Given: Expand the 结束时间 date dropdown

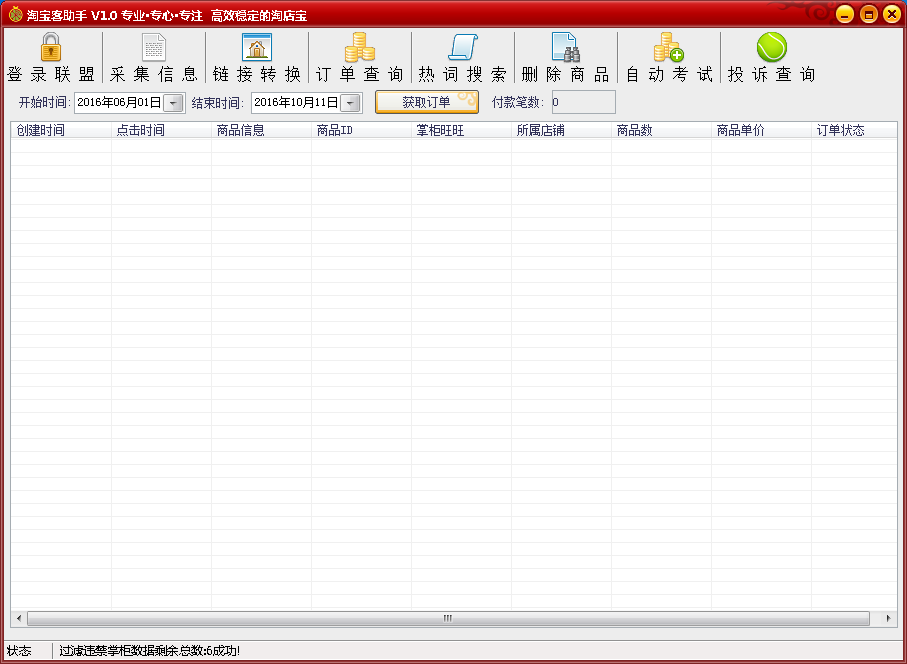Looking at the screenshot, I should [x=350, y=103].
